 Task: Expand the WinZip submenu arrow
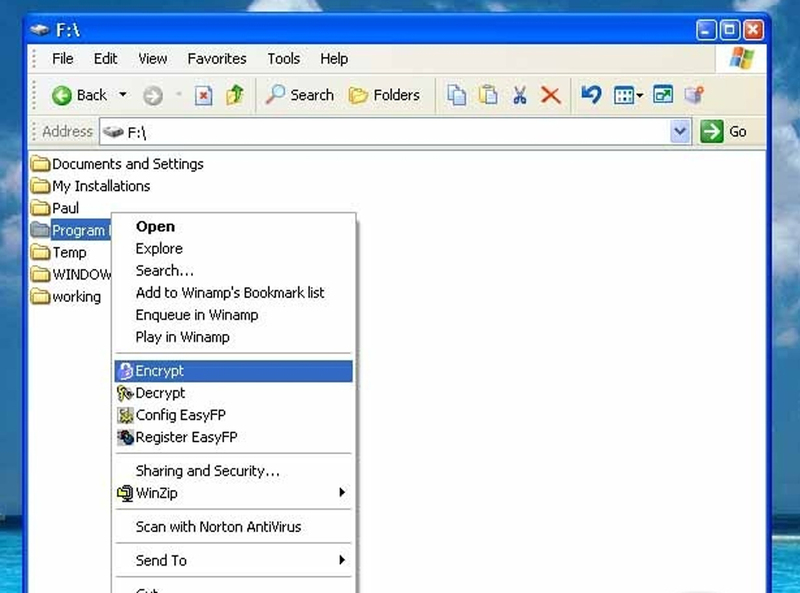pos(342,492)
